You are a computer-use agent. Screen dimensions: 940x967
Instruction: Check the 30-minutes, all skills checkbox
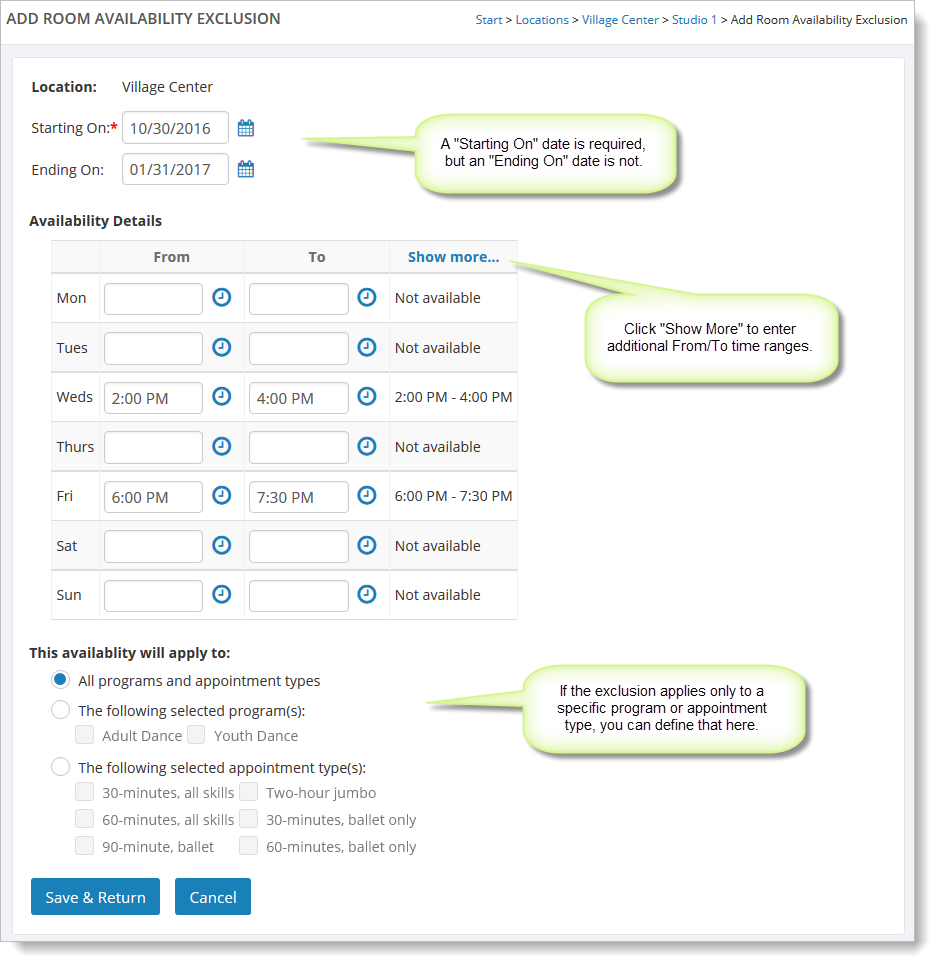point(85,792)
